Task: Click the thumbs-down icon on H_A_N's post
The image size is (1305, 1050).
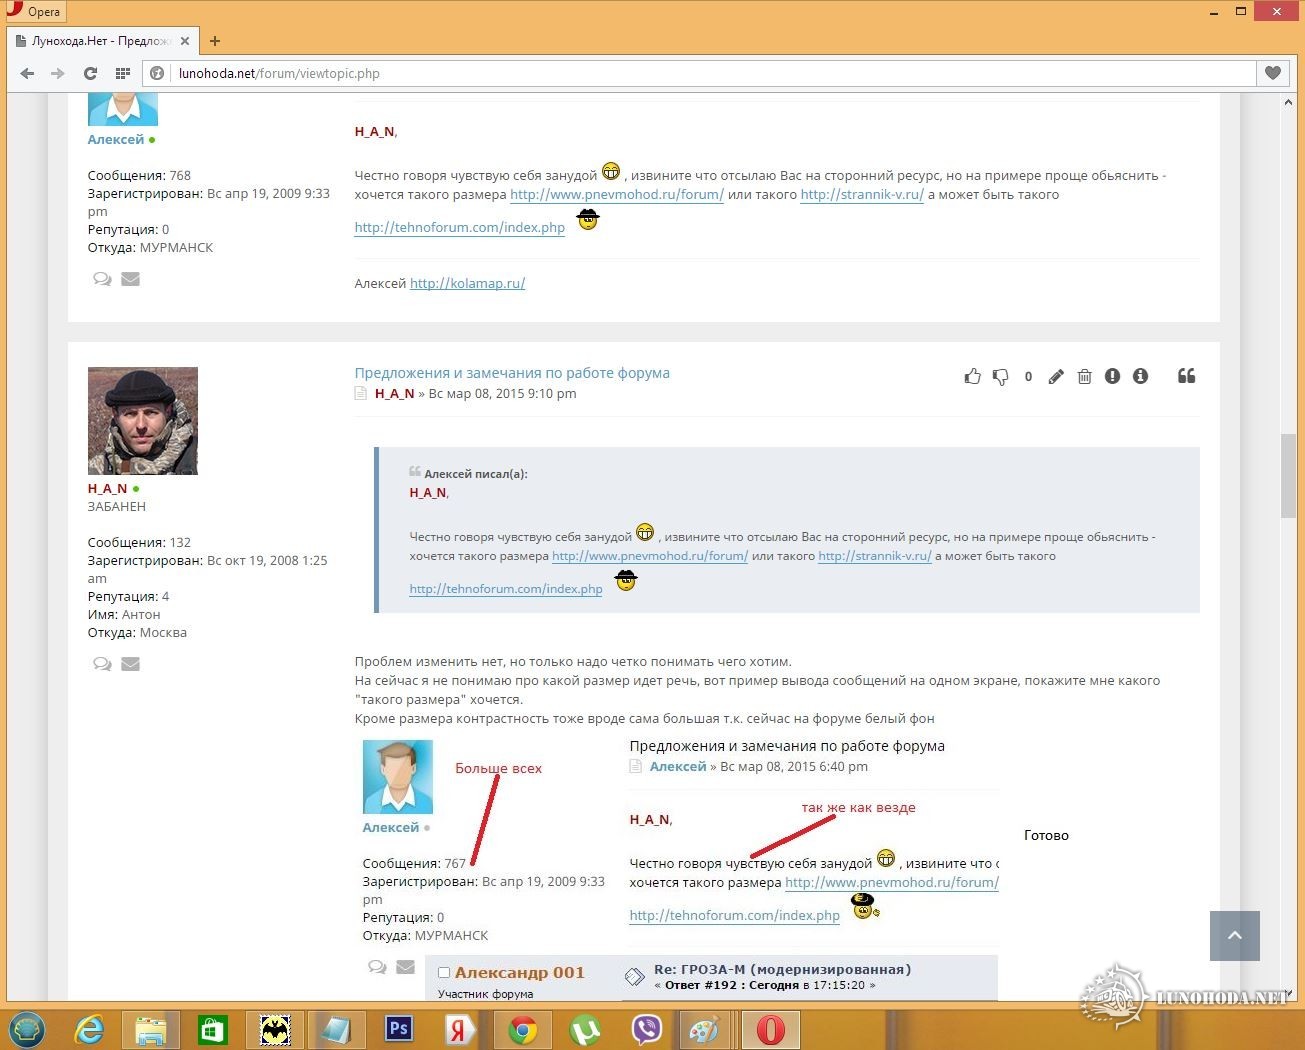Action: click(x=1000, y=377)
